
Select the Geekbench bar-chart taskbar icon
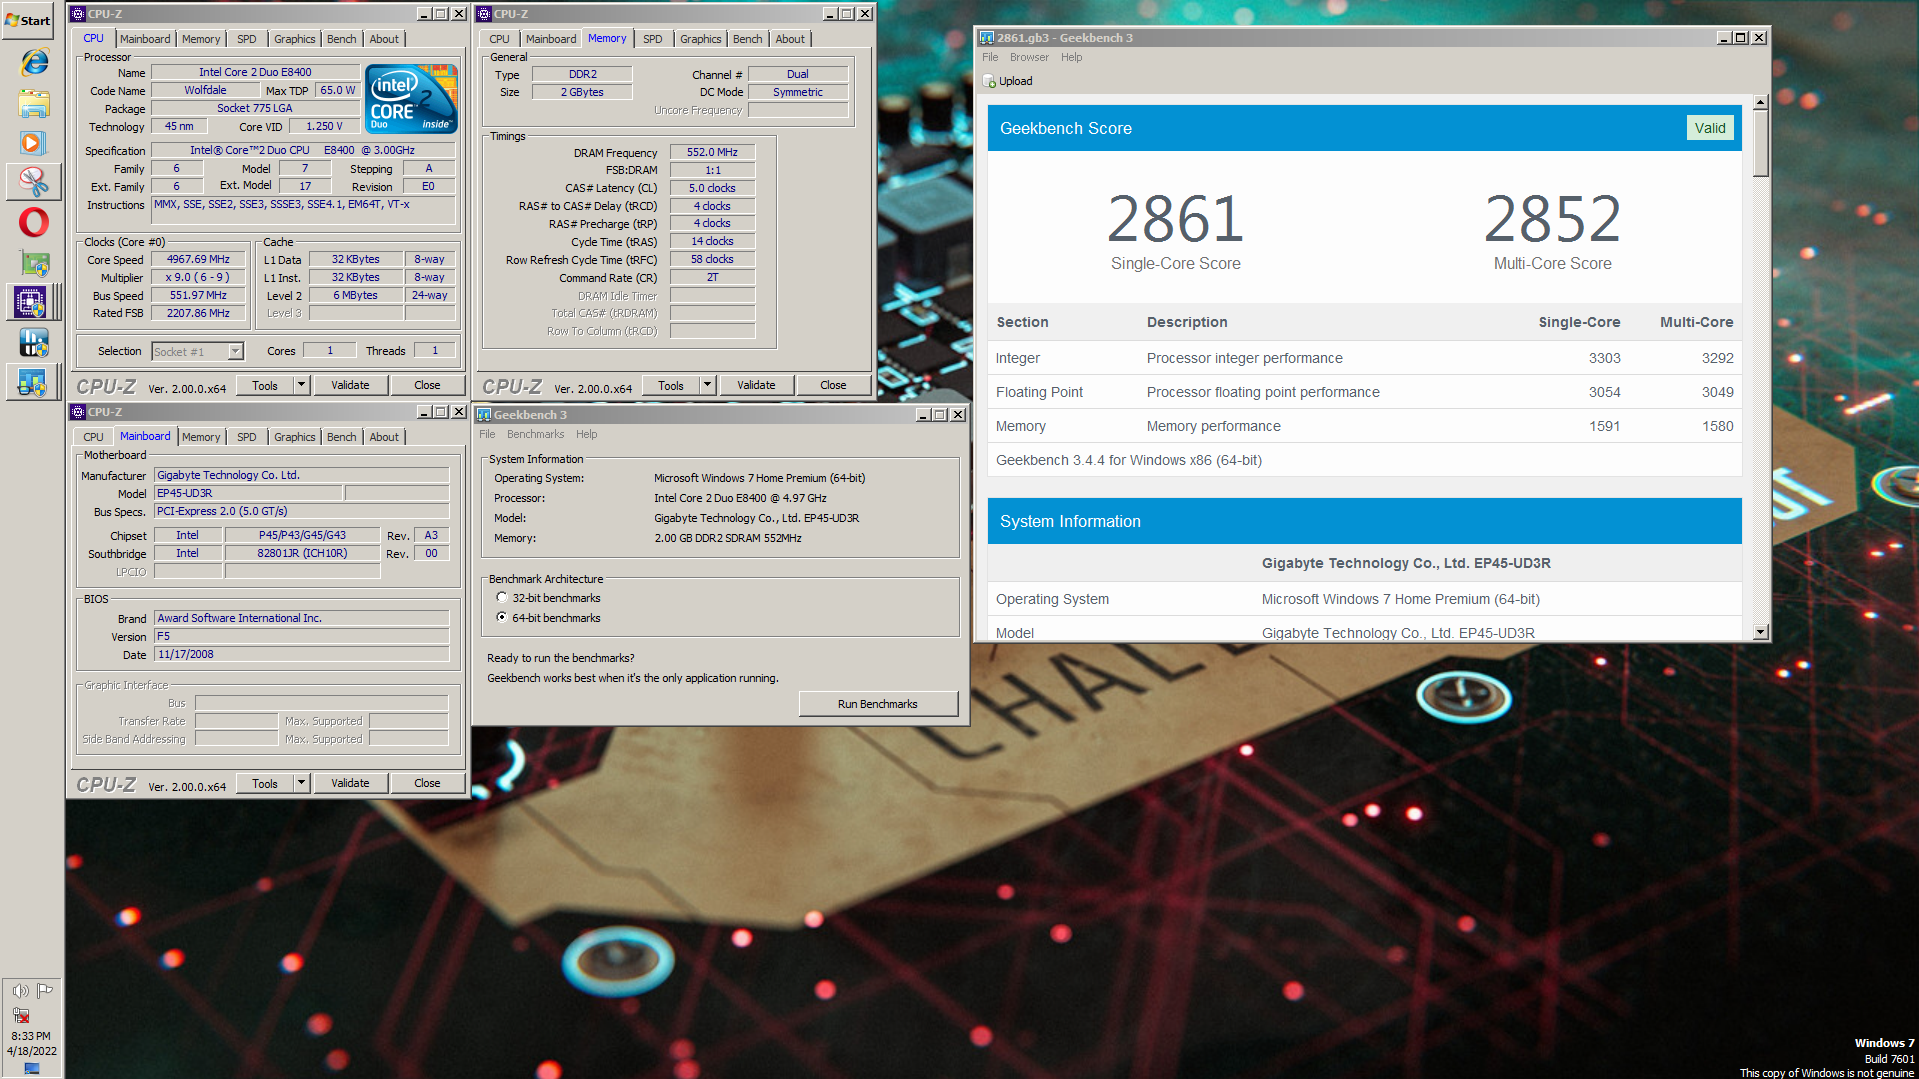pos(33,382)
